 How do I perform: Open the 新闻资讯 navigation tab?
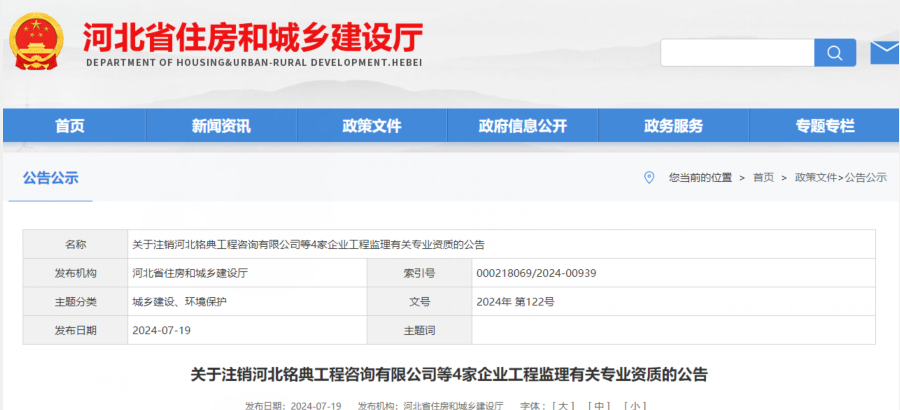click(x=221, y=126)
